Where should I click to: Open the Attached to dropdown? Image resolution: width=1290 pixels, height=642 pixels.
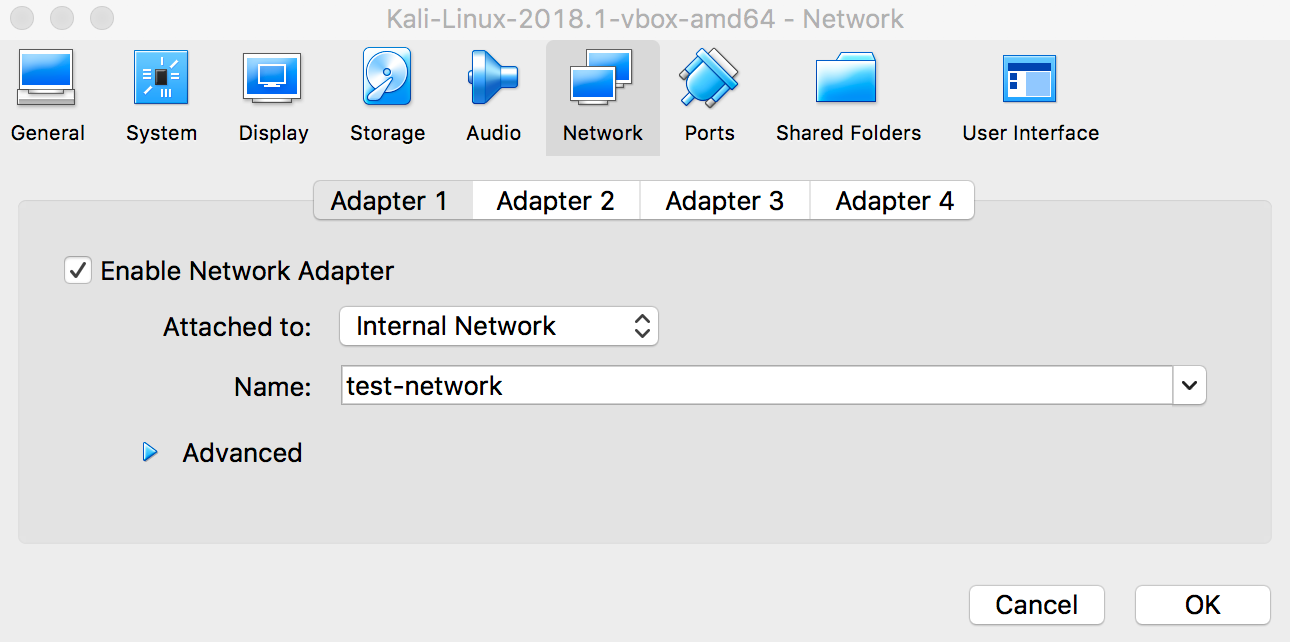pyautogui.click(x=498, y=326)
